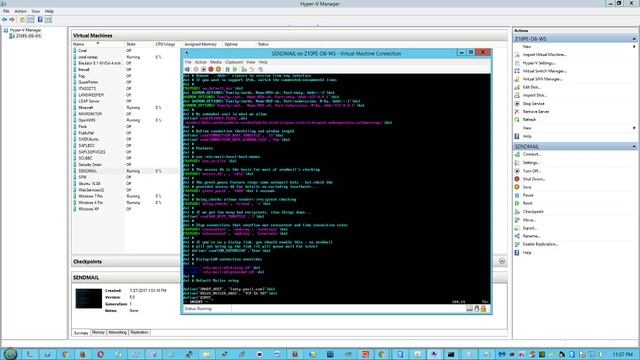Click the Edit Disk action icon
The height and width of the screenshot is (360, 640).
[517, 87]
